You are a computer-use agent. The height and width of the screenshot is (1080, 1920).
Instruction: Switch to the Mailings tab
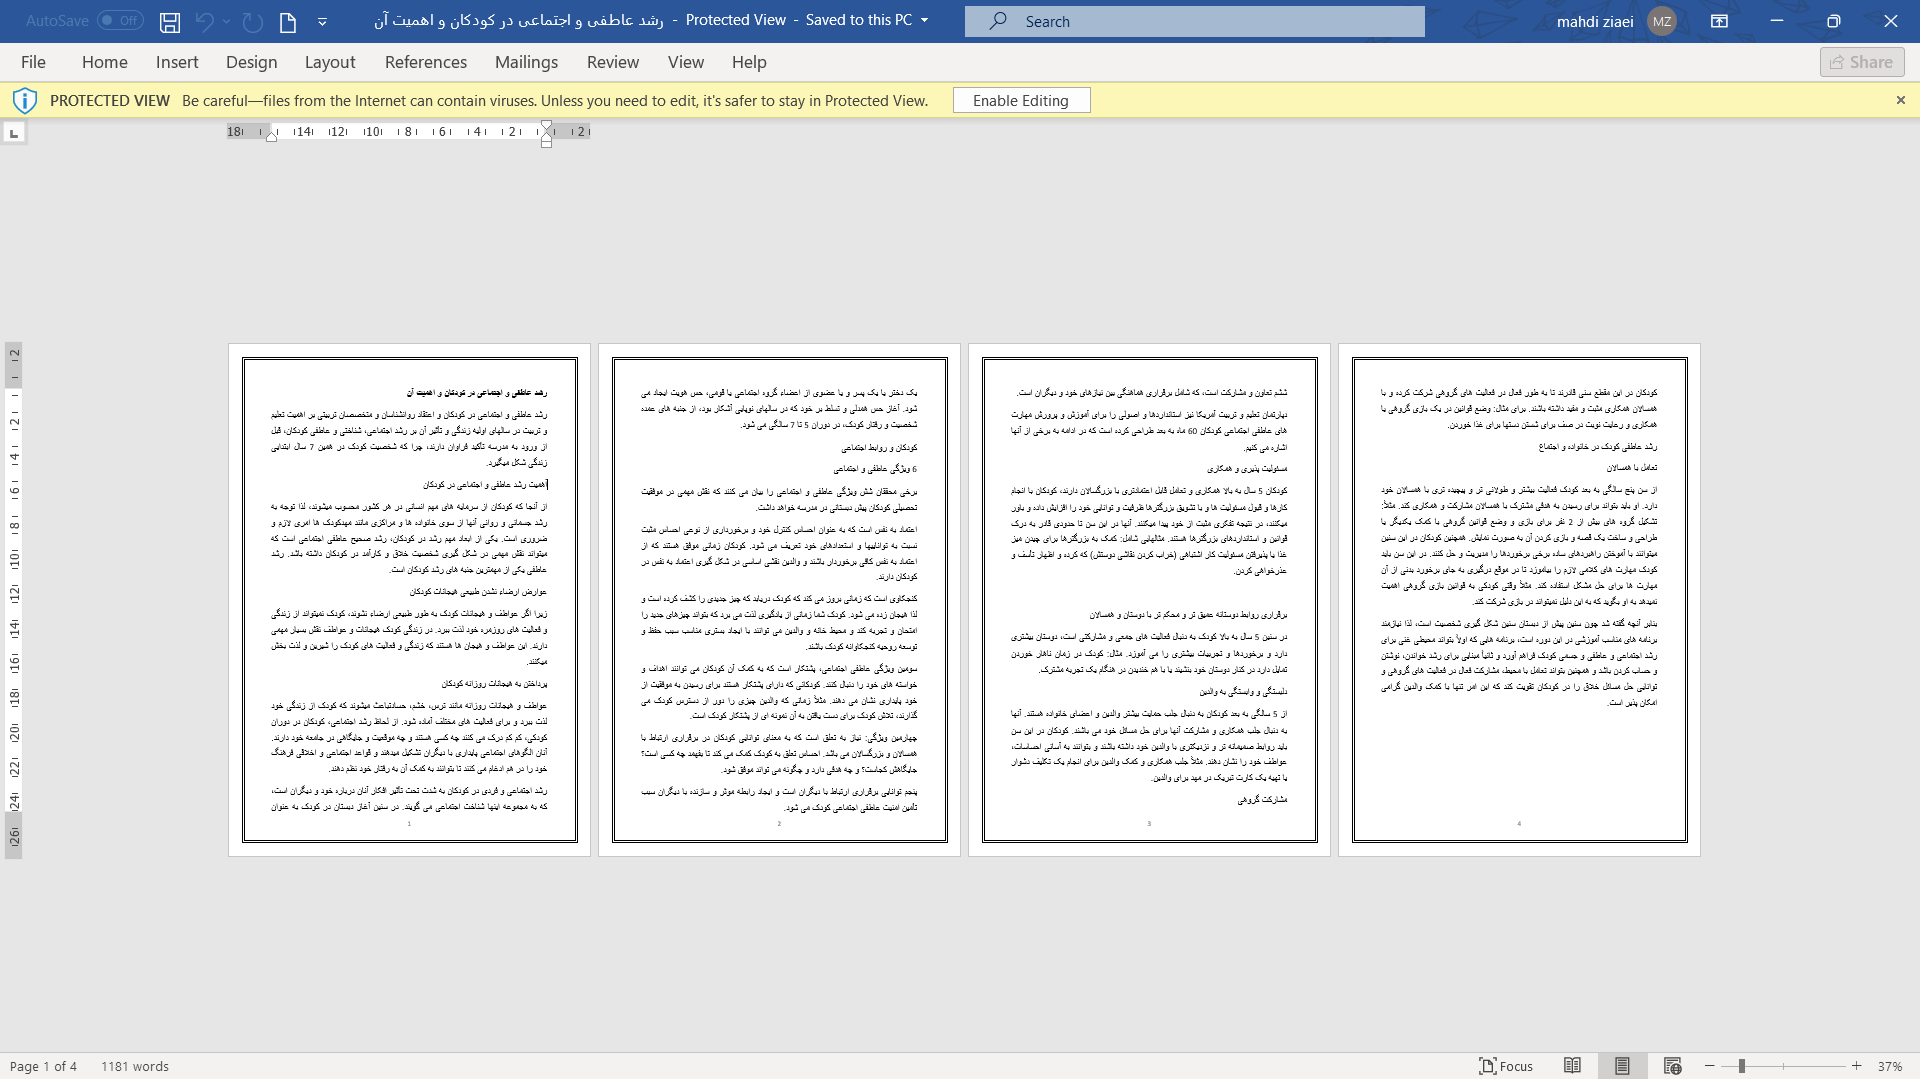(x=527, y=62)
